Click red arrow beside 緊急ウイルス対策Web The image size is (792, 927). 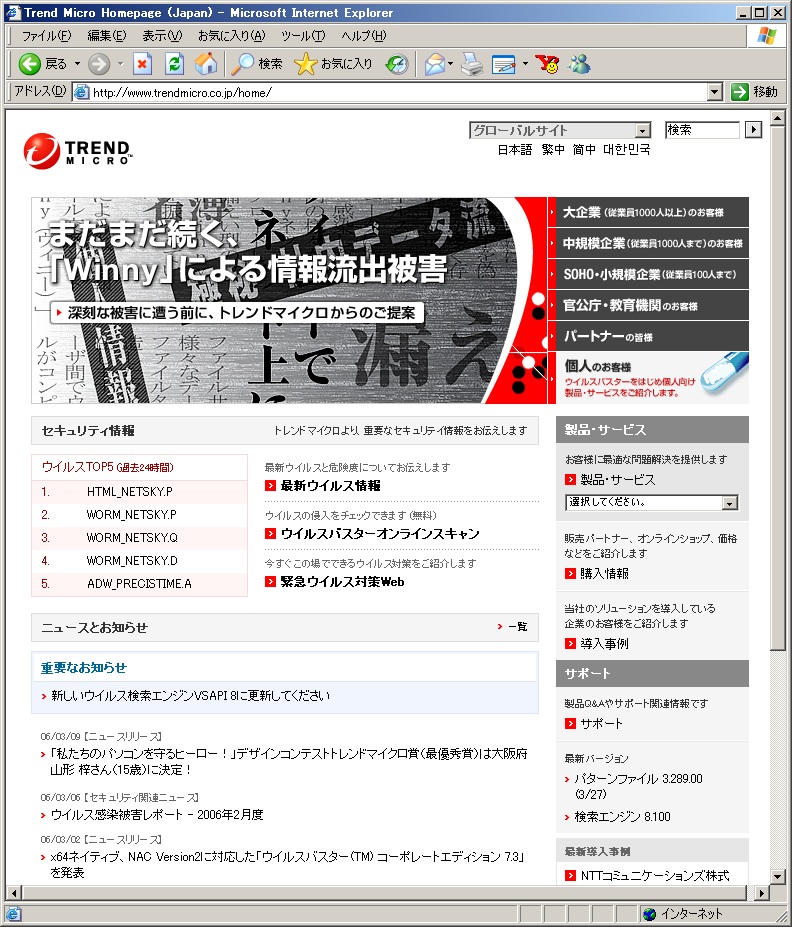tap(270, 582)
